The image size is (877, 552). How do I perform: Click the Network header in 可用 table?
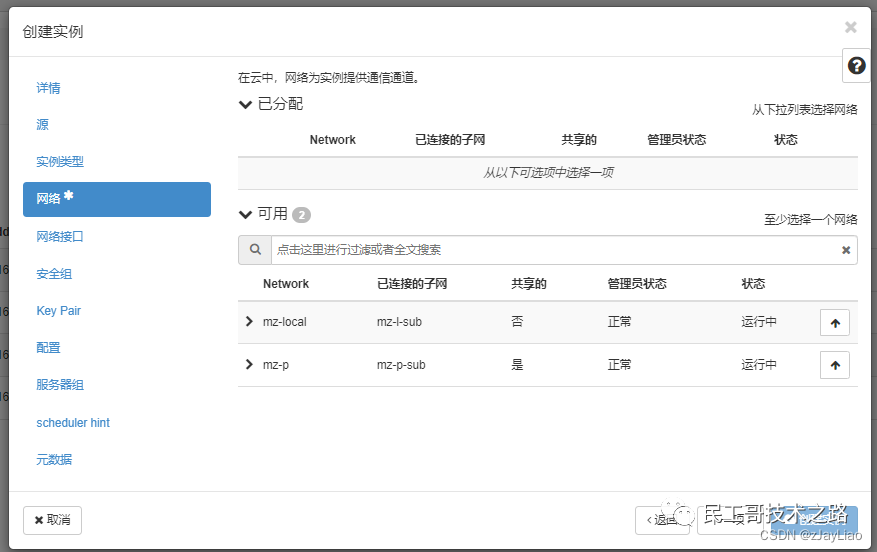tap(286, 284)
